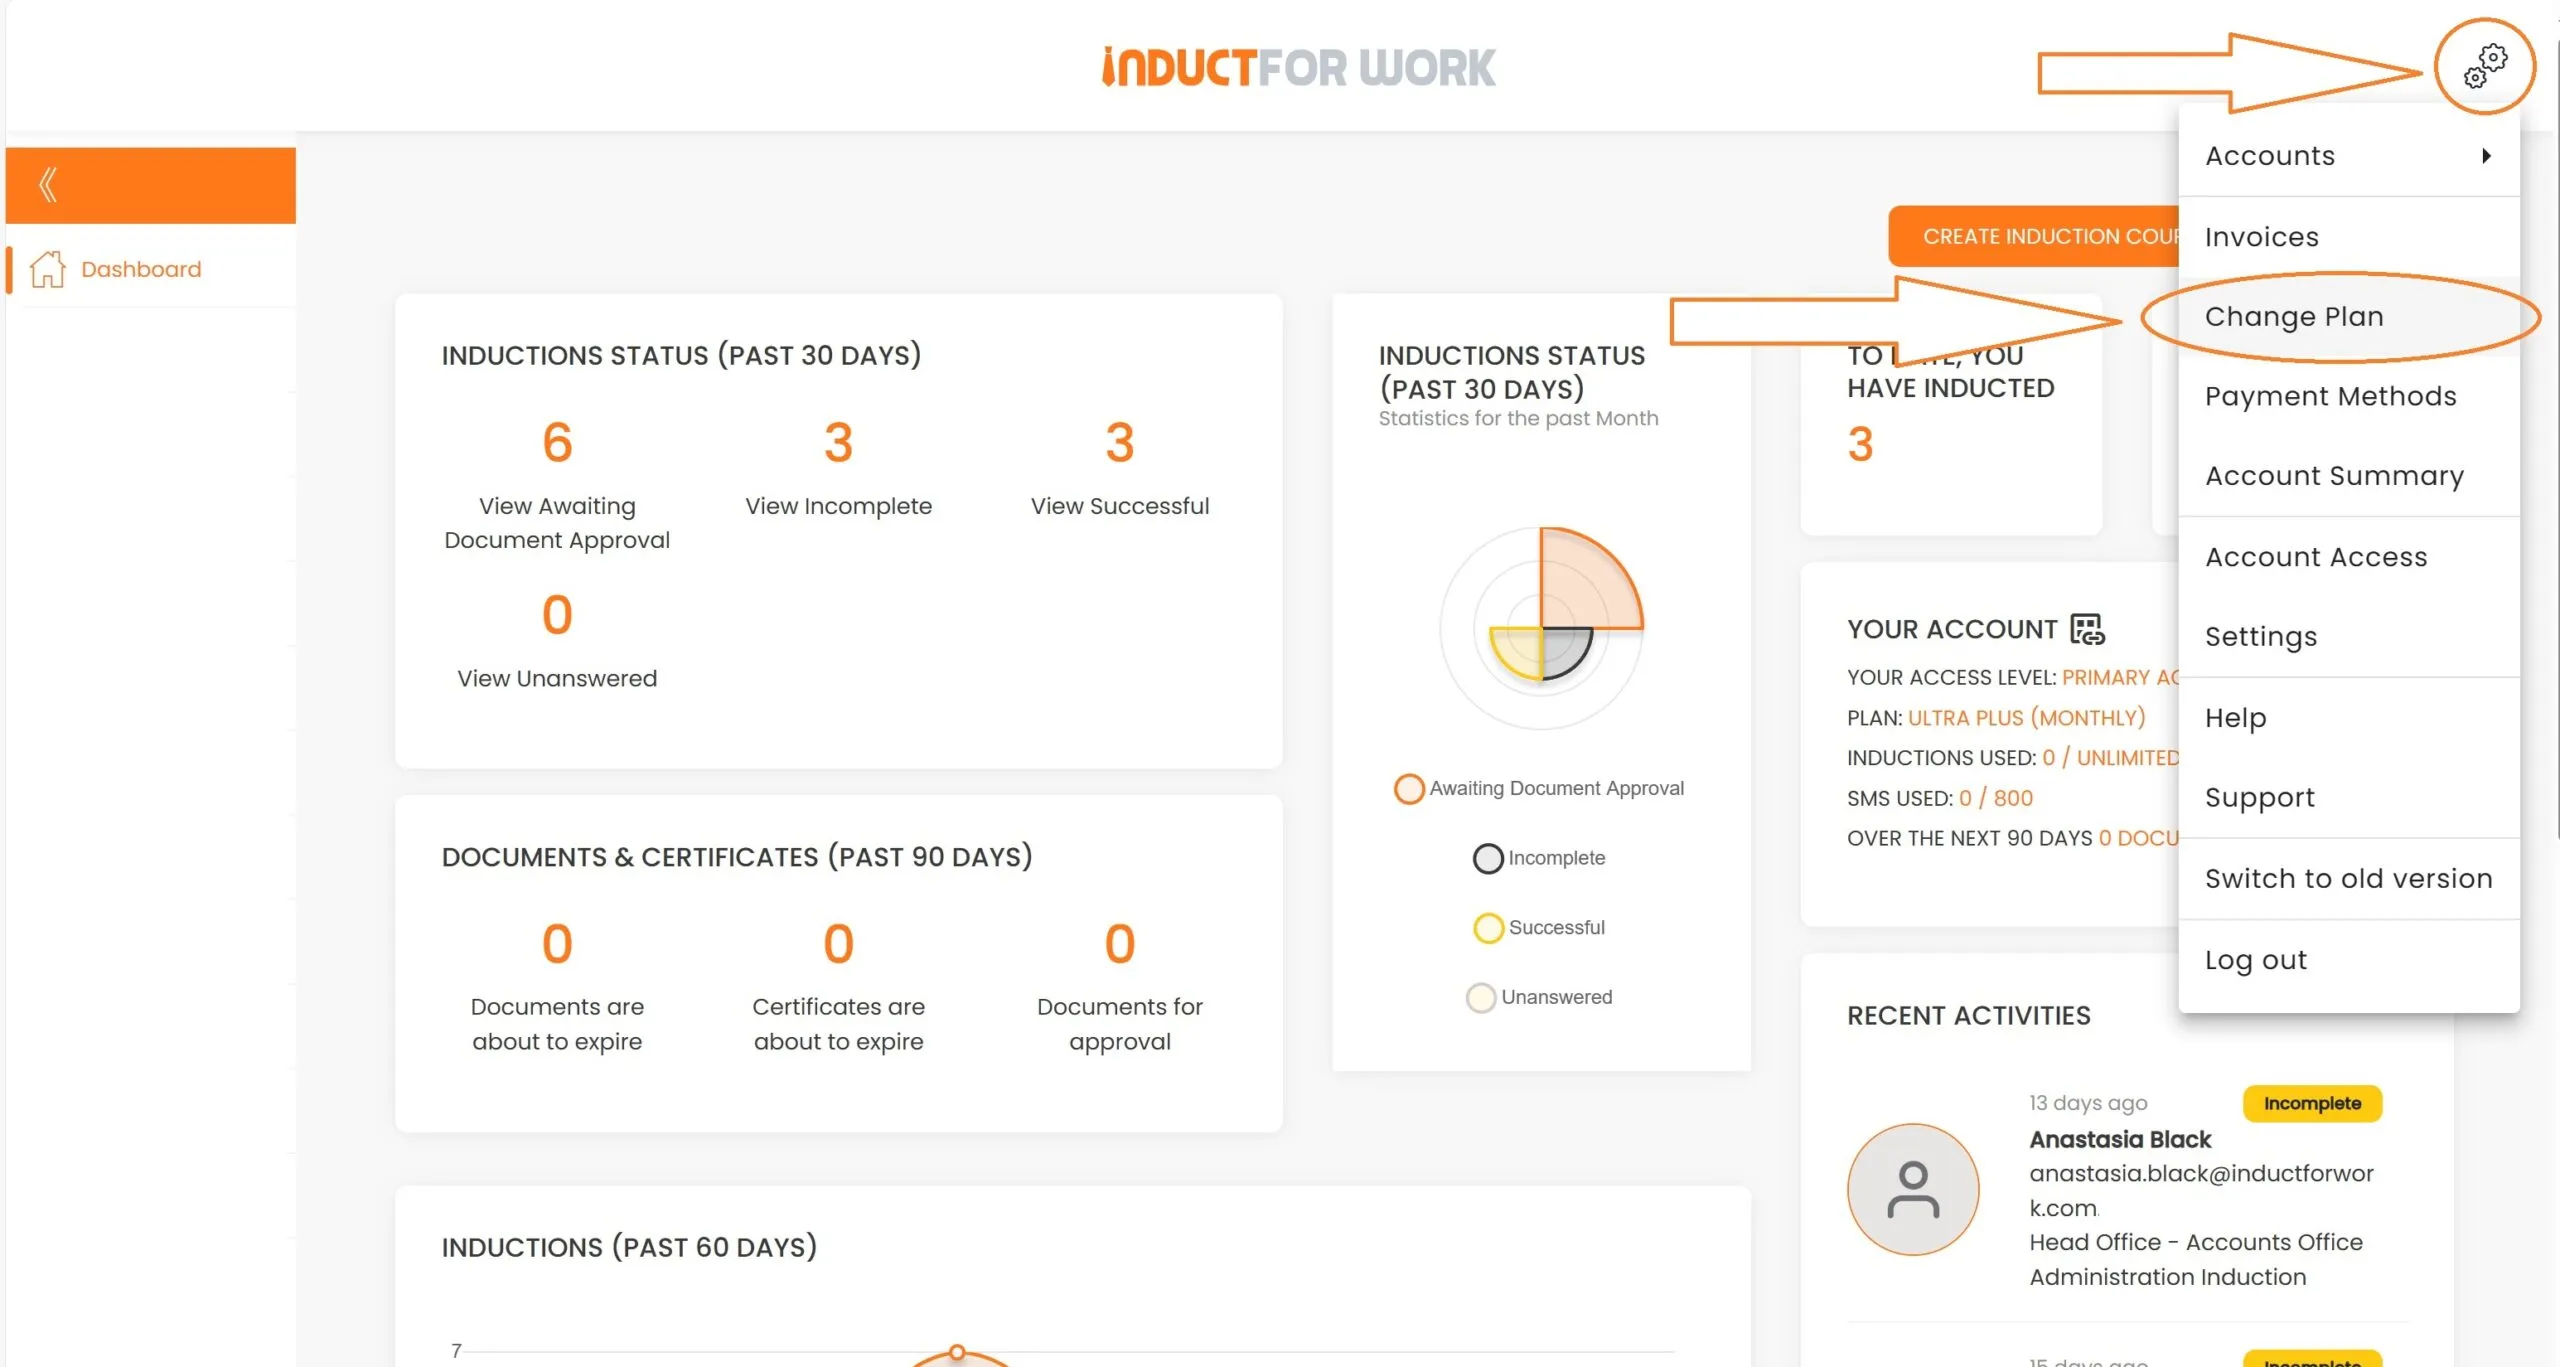The image size is (2560, 1367).
Task: Click the polar chart graphic
Action: click(1541, 628)
